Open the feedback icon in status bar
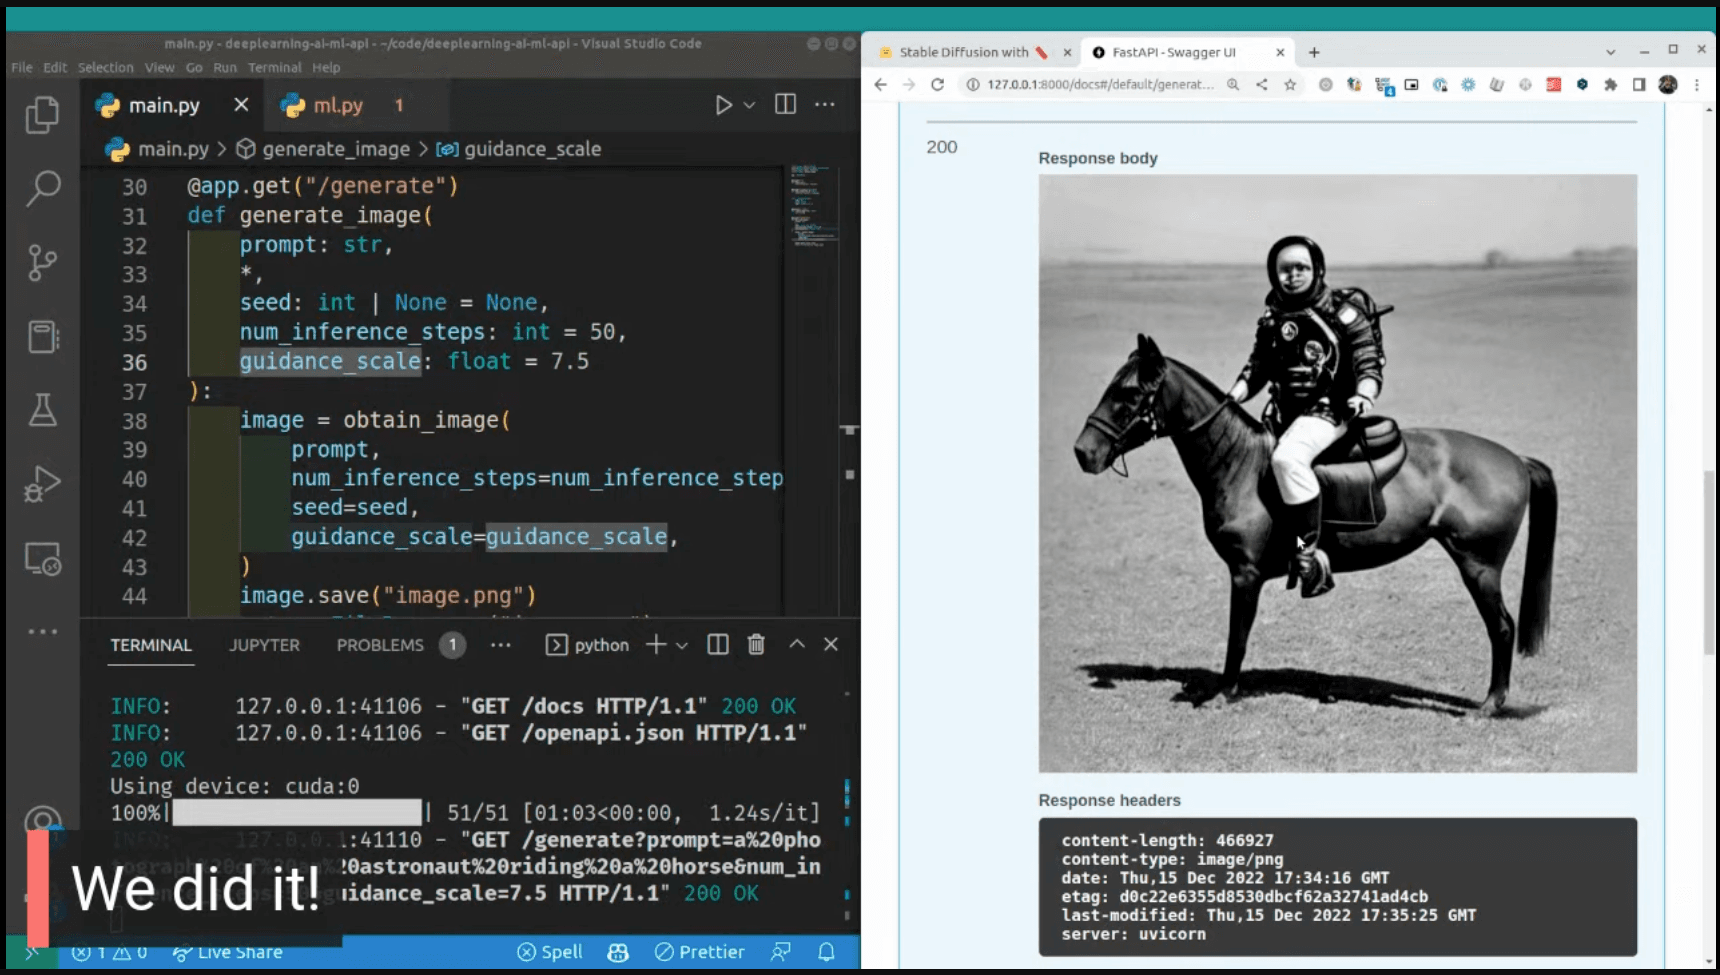Image resolution: width=1720 pixels, height=975 pixels. (x=781, y=952)
